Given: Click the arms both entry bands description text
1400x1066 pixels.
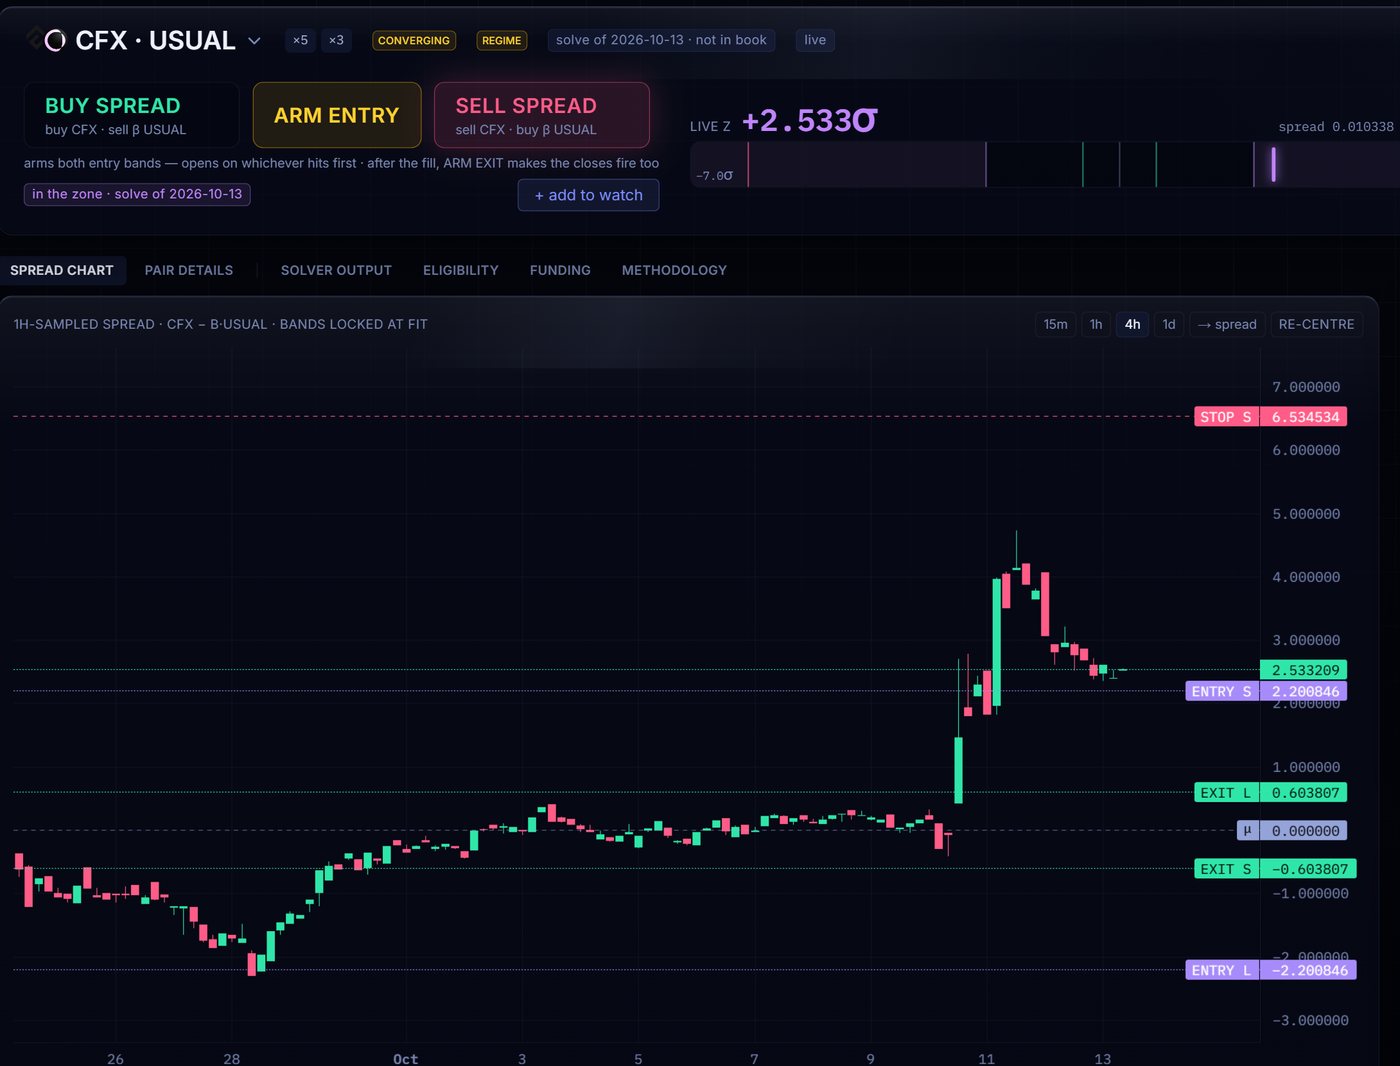Looking at the screenshot, I should [x=341, y=163].
